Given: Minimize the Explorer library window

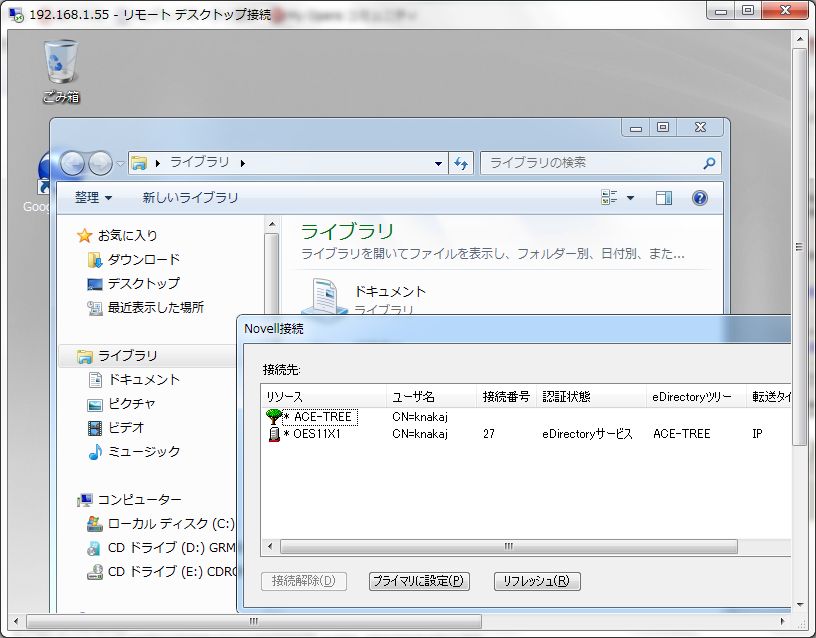Looking at the screenshot, I should [635, 127].
